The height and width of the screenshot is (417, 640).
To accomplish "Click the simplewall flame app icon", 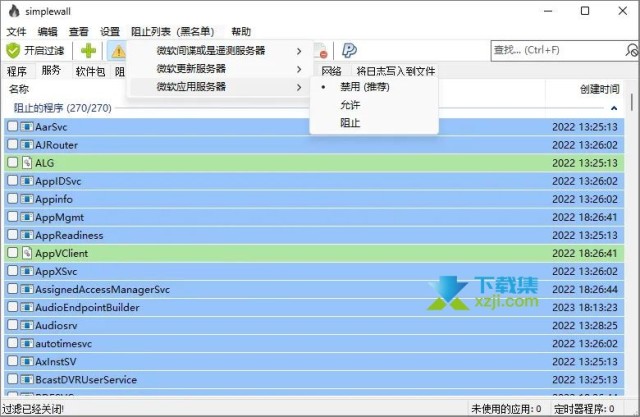I will (14, 11).
